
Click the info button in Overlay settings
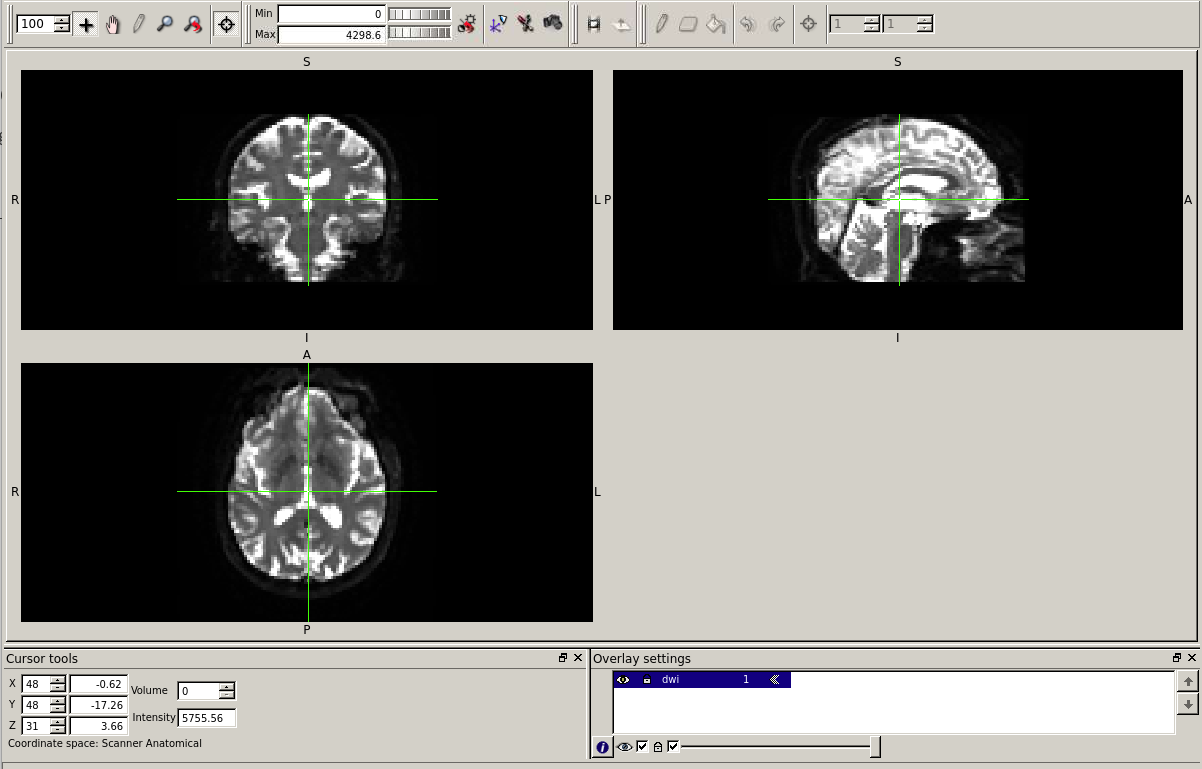click(x=602, y=747)
